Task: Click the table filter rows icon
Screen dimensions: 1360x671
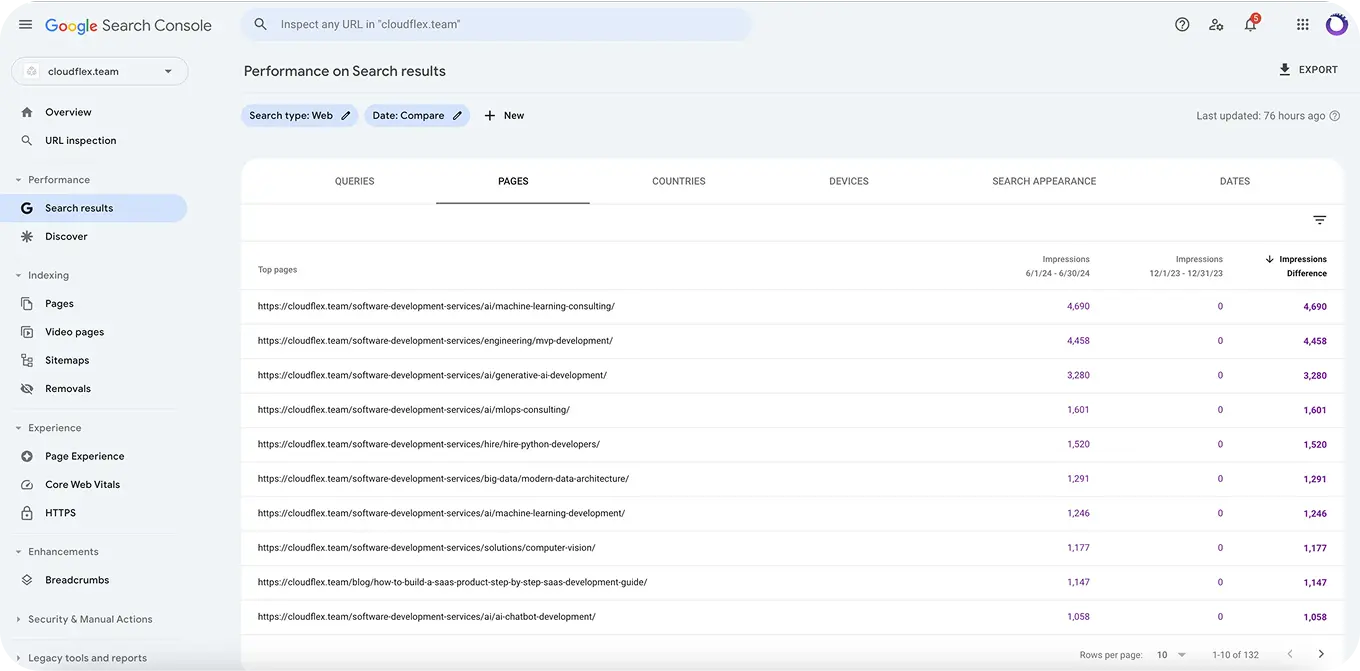Action: pos(1319,220)
